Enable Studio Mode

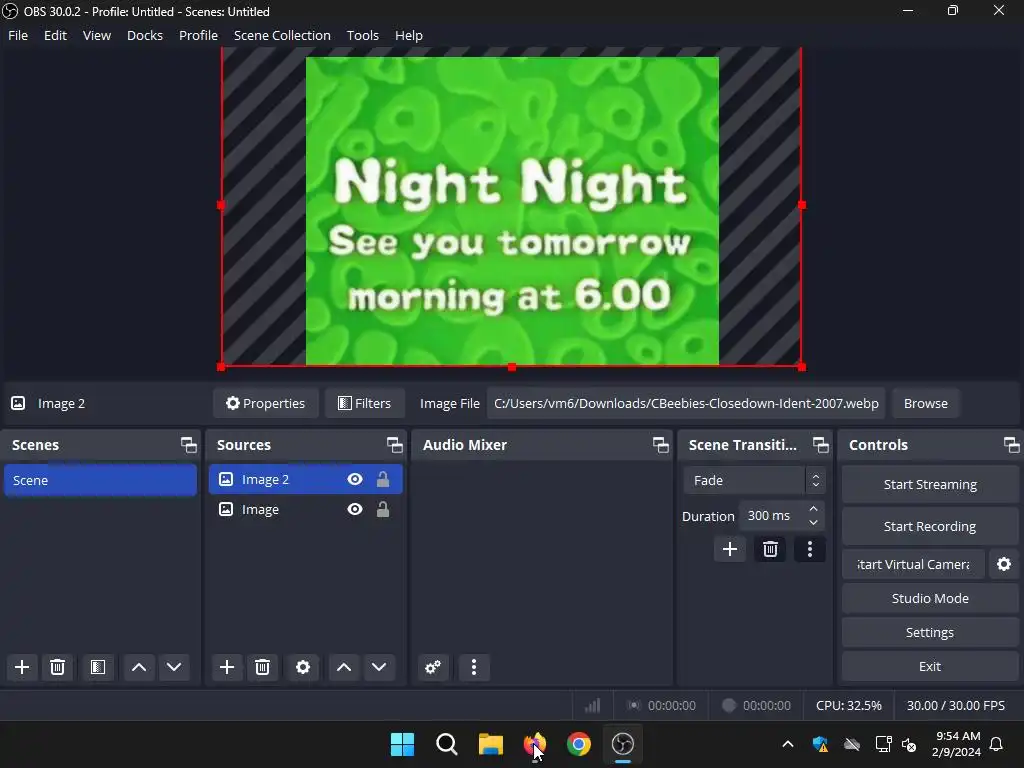click(930, 598)
